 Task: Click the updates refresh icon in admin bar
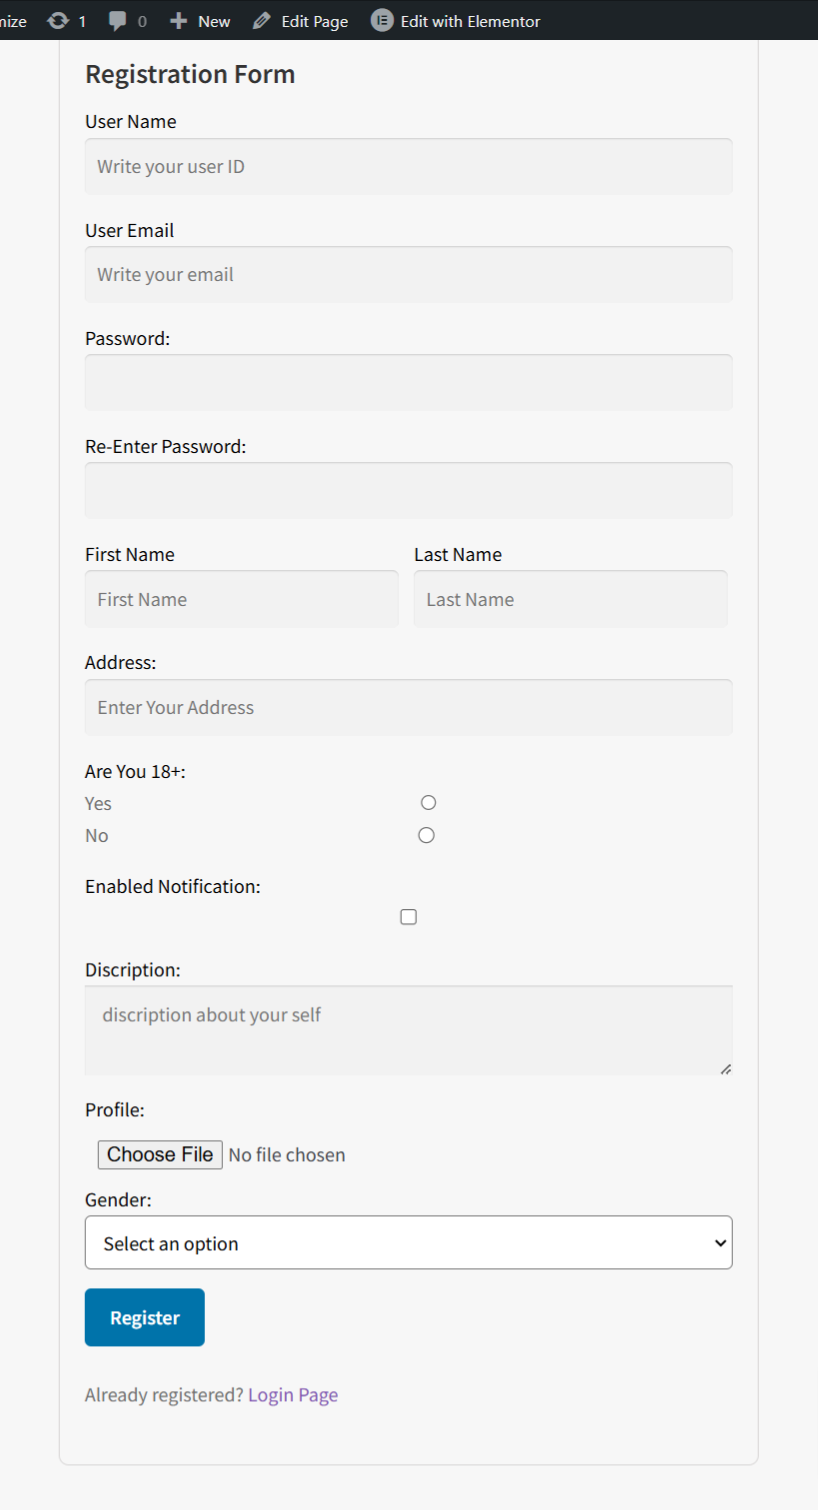tap(58, 21)
